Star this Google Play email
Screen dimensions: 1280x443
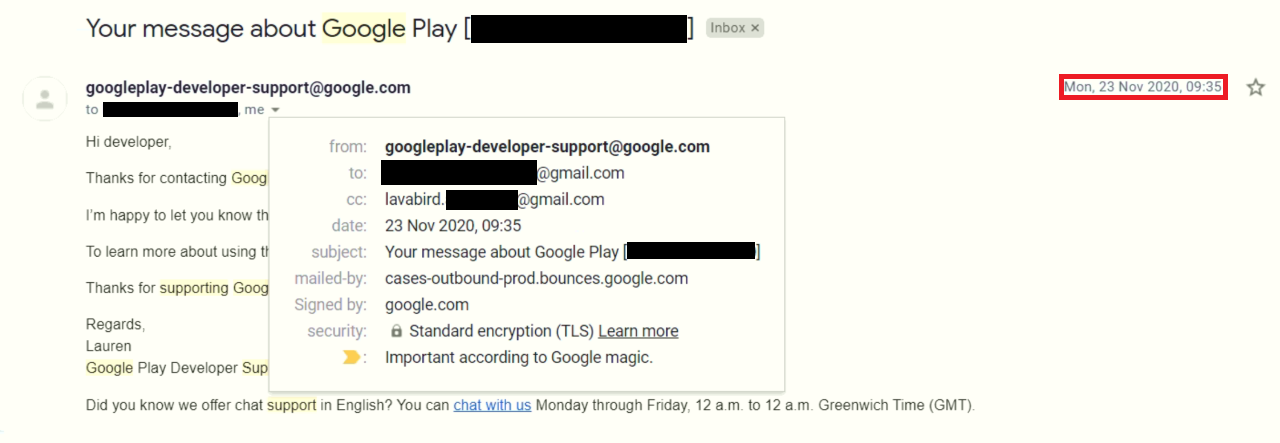pos(1256,88)
